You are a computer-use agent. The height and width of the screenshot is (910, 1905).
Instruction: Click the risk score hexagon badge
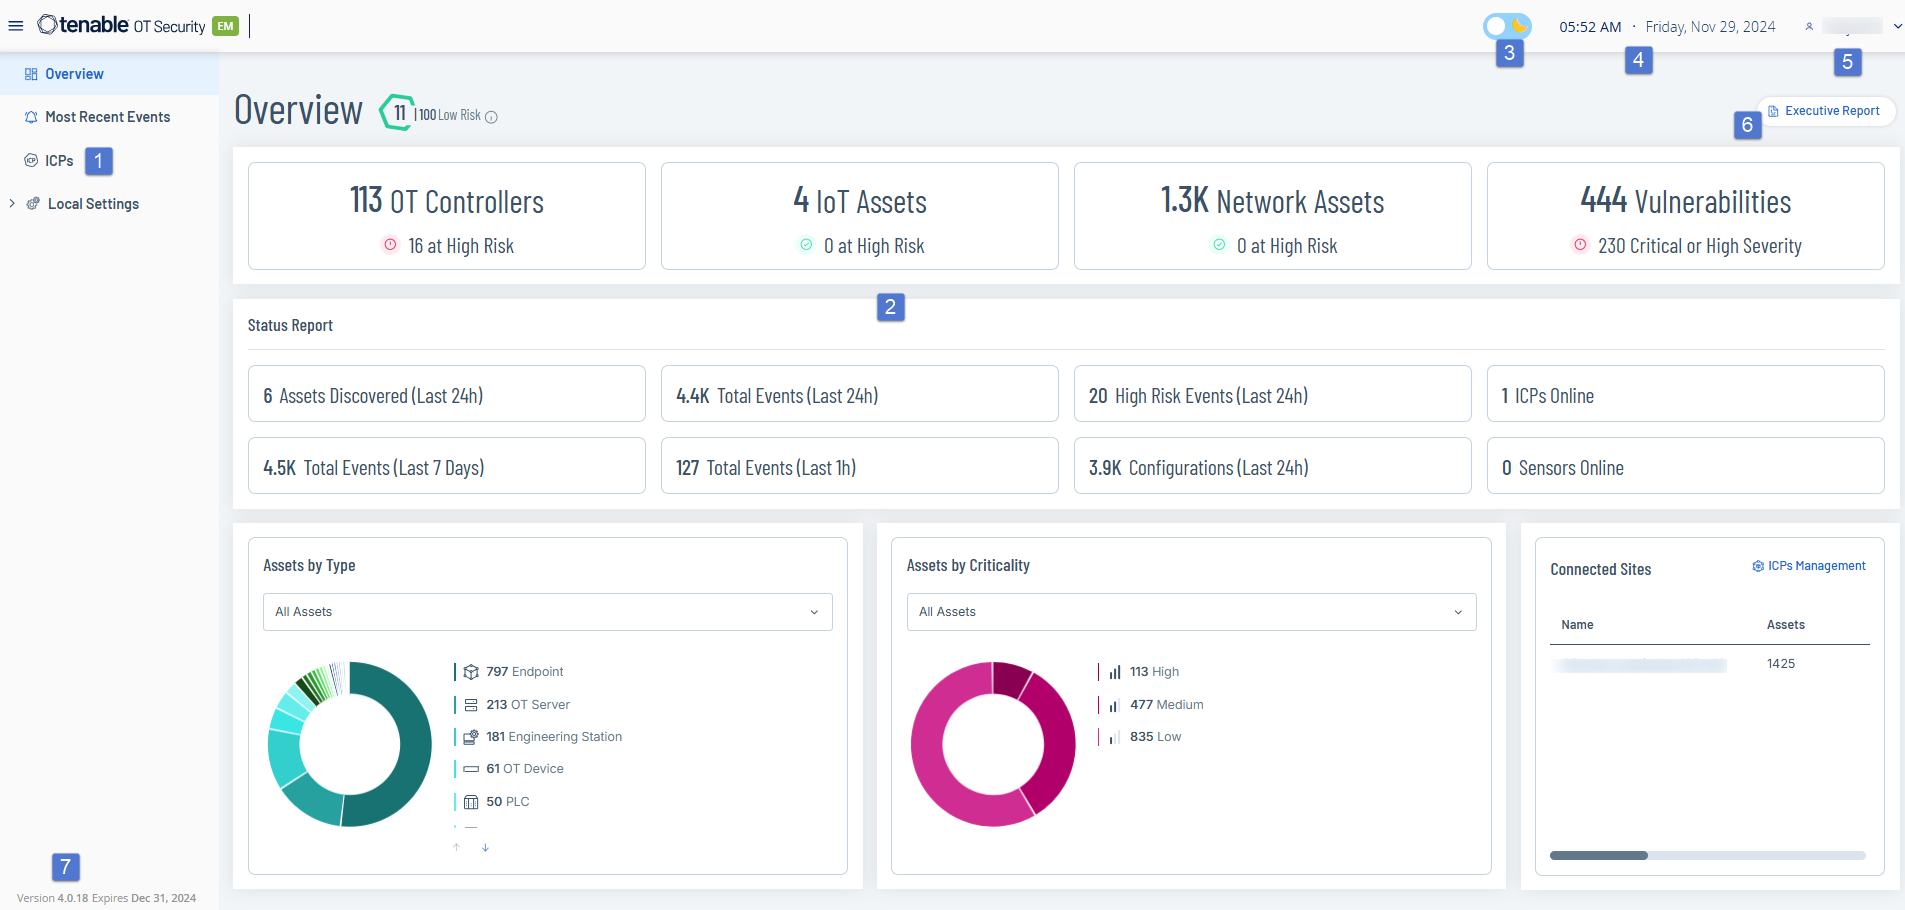[399, 113]
